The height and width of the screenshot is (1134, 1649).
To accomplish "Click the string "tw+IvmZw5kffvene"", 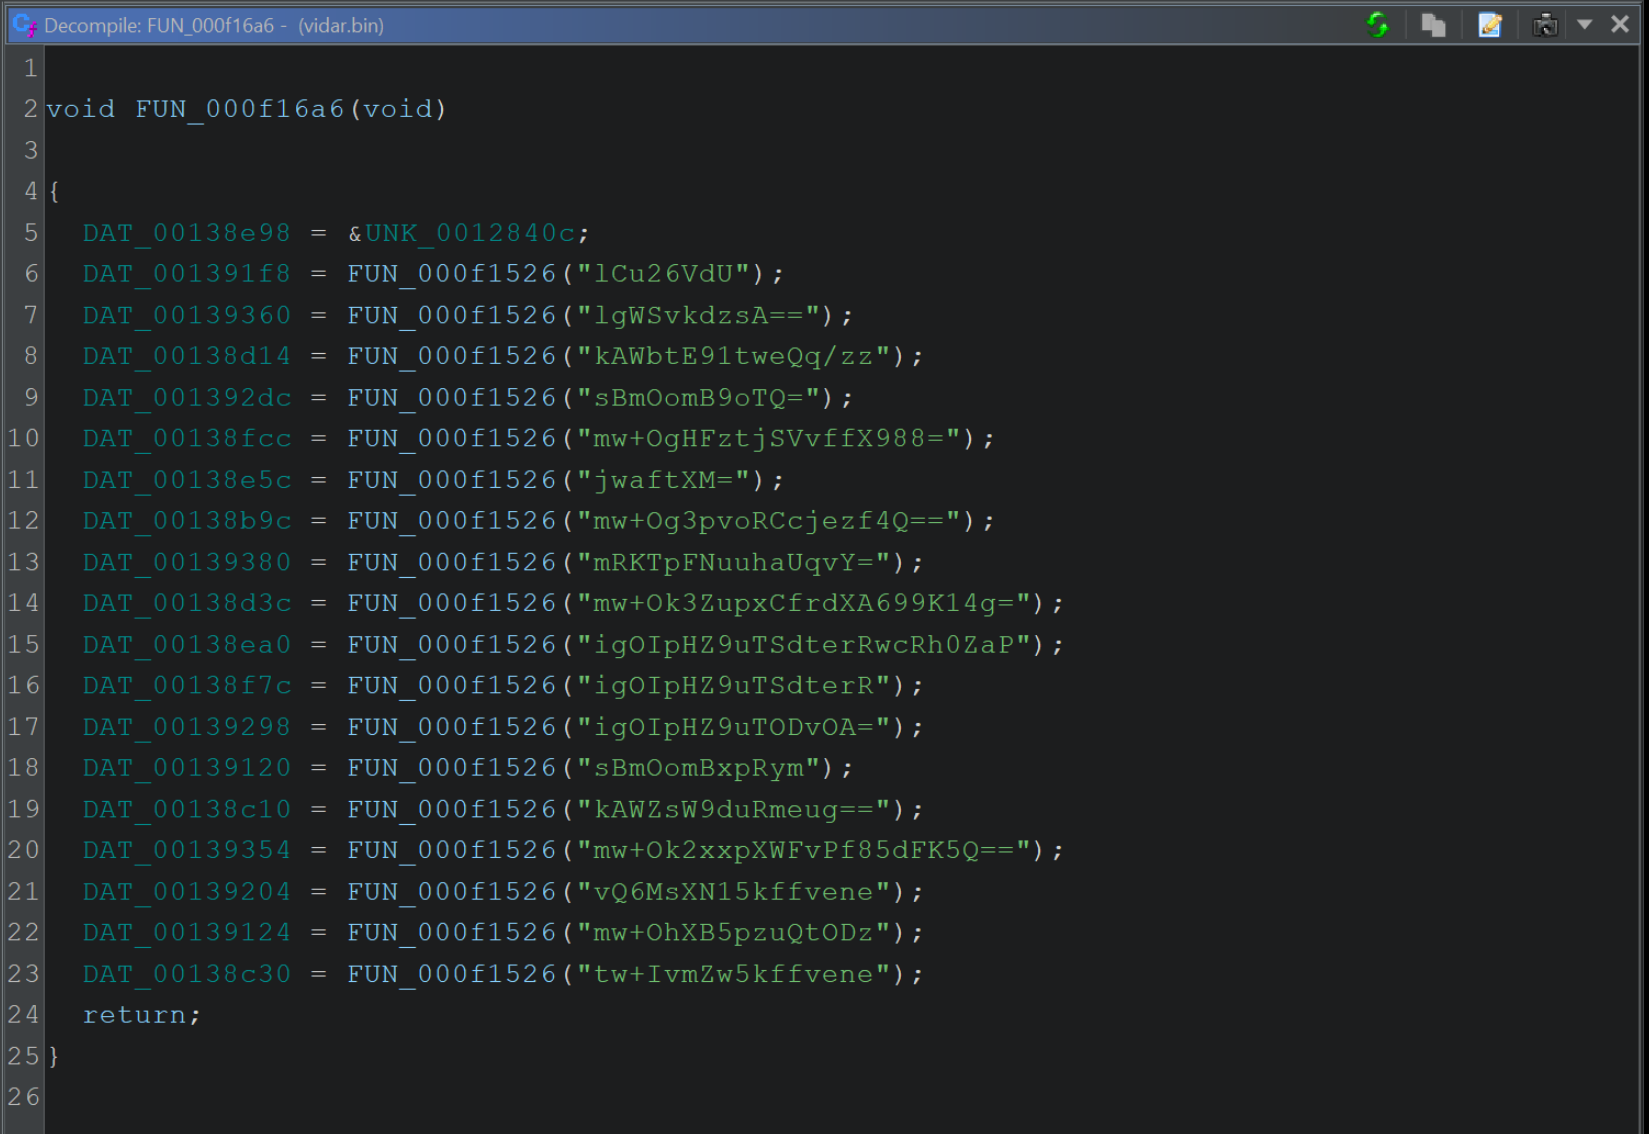I will point(746,973).
